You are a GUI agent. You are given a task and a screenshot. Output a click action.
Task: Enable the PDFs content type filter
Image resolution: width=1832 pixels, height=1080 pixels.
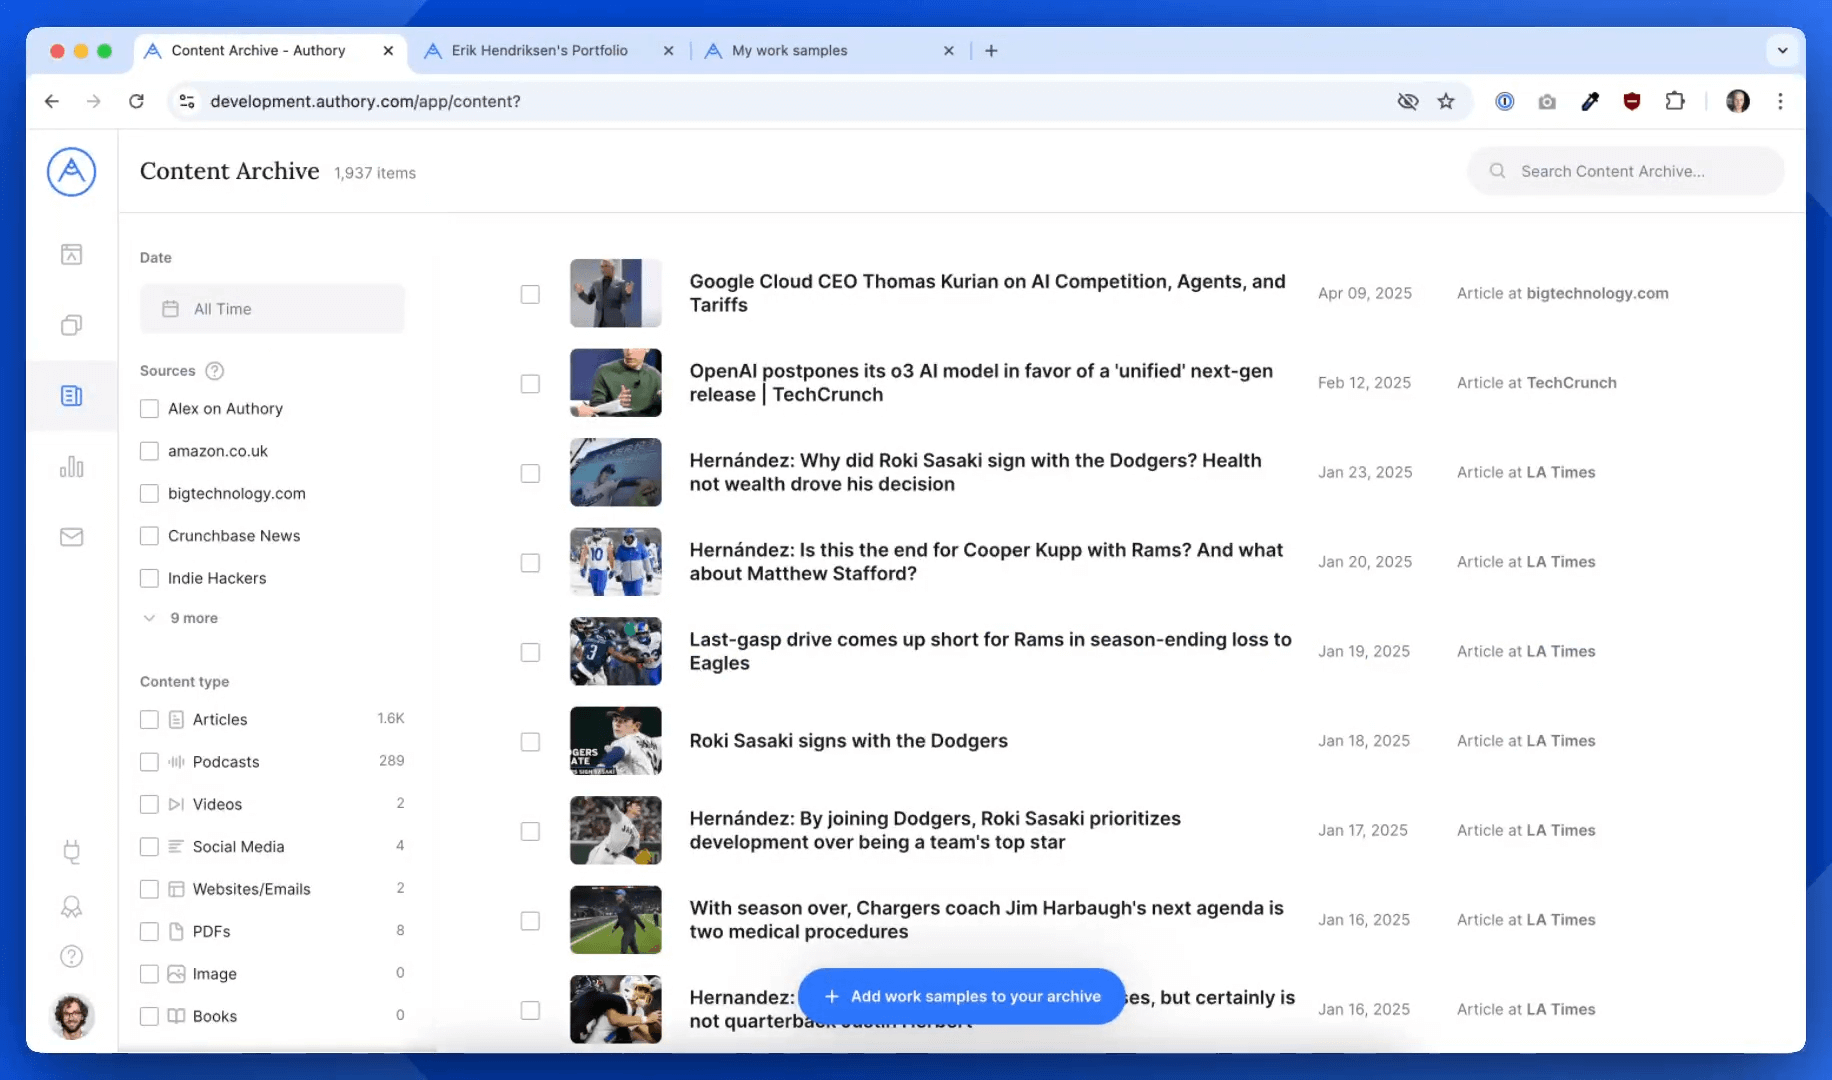149,931
